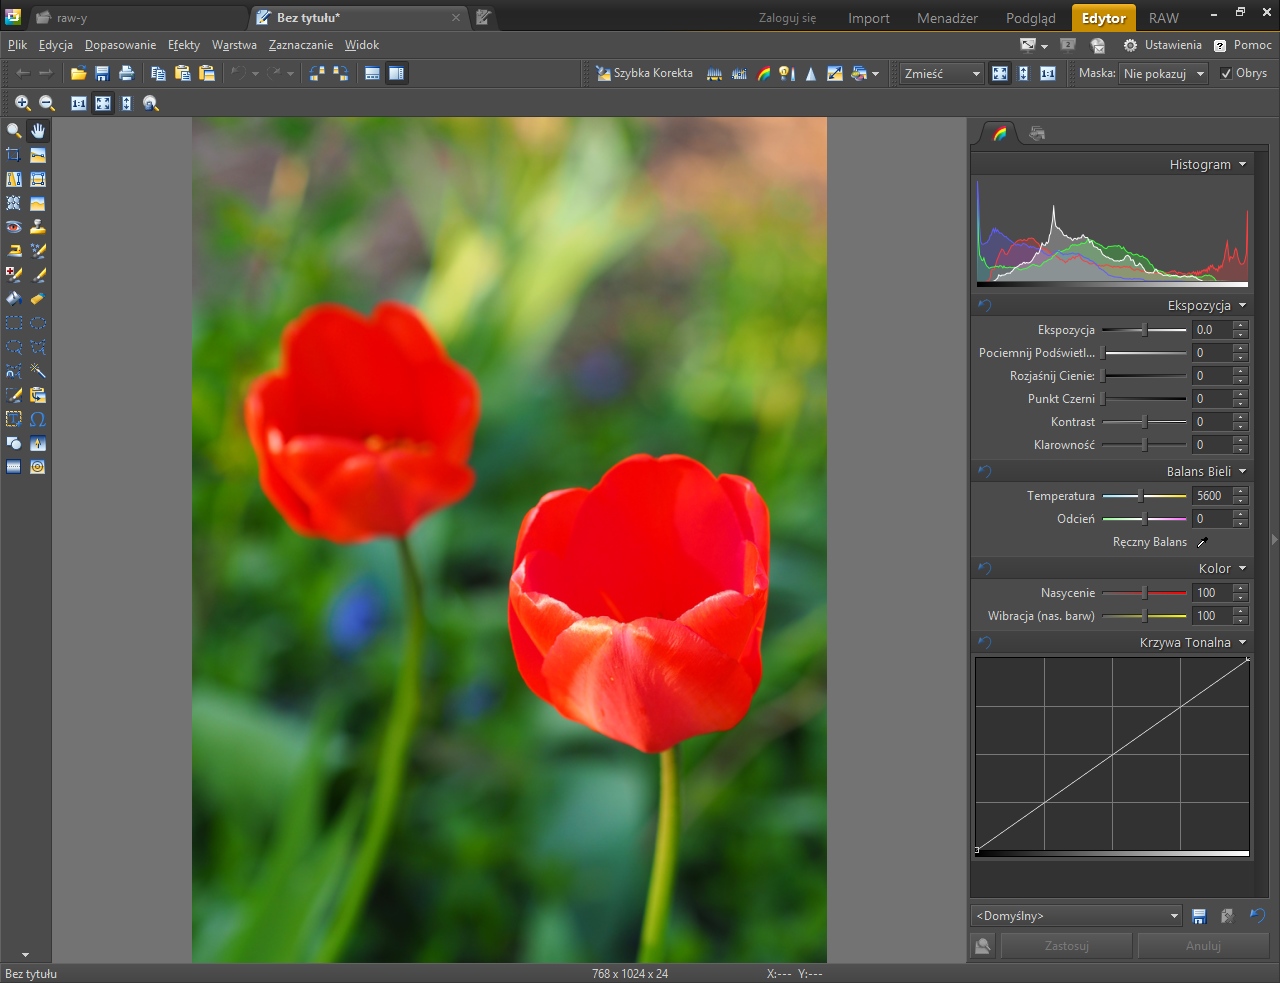Click the Save floppy disk icon

point(102,73)
